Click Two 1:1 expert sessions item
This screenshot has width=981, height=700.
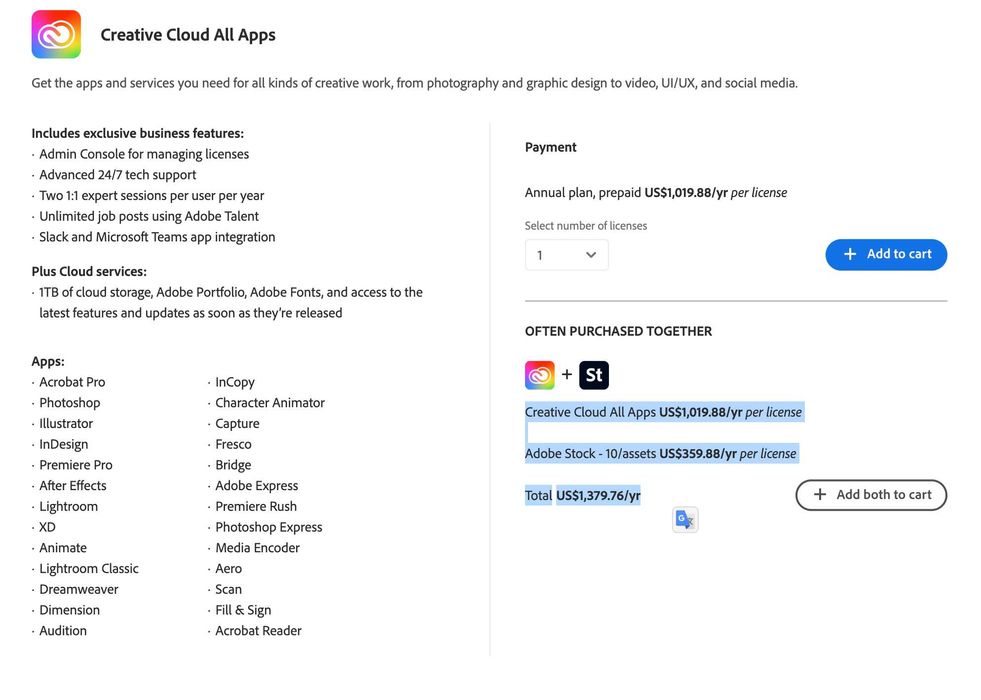click(151, 195)
